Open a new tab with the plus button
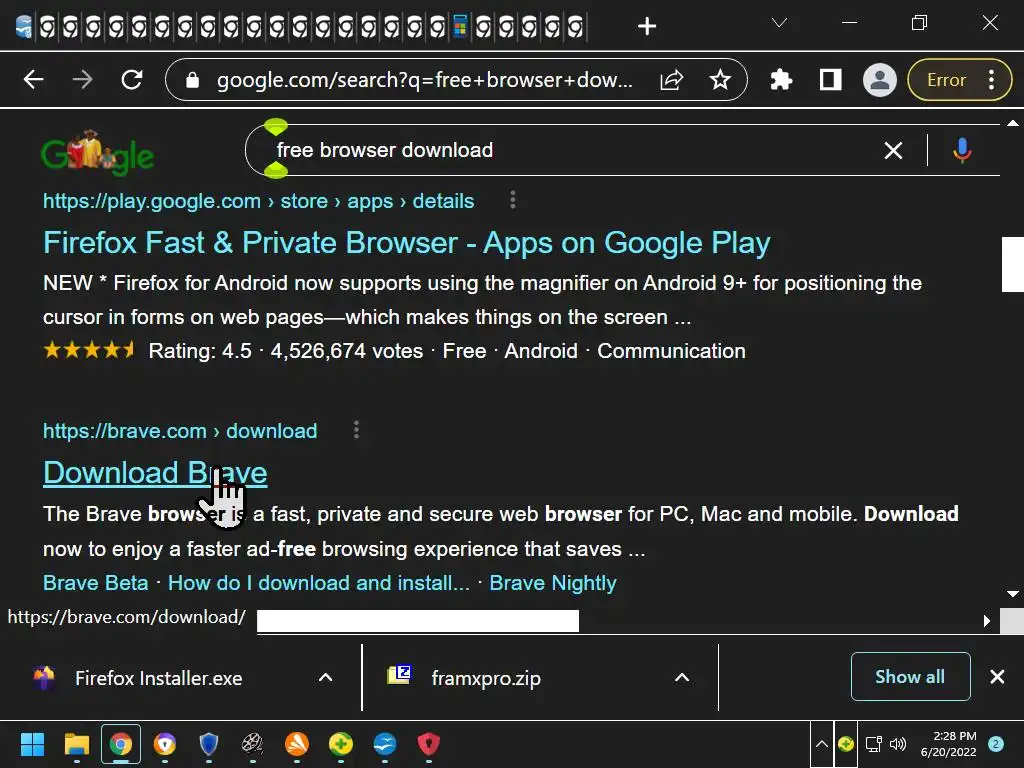Viewport: 1024px width, 768px height. [x=647, y=26]
